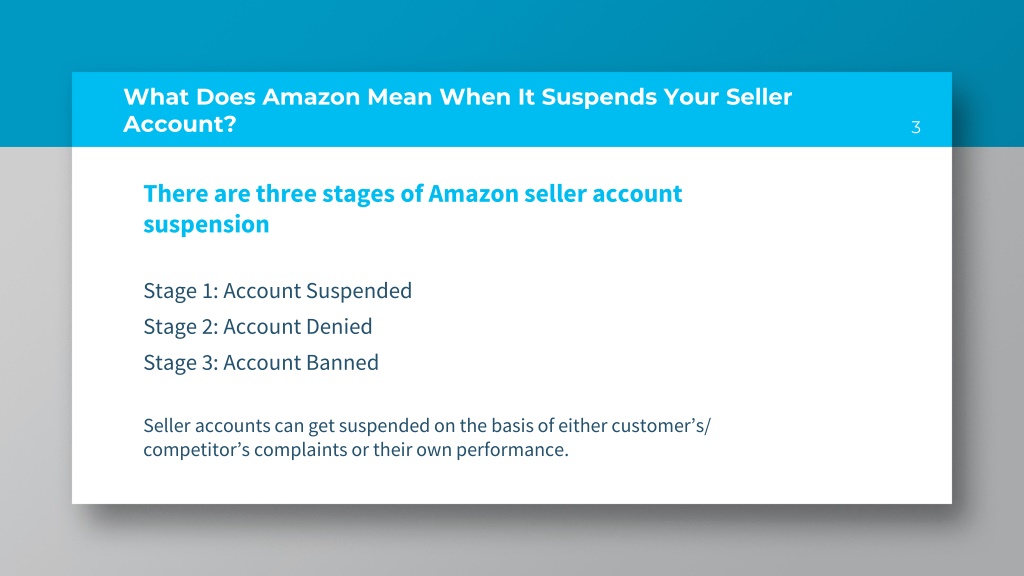Viewport: 1024px width, 576px height.
Task: Click "Amazon" in the slide title
Action: pos(311,97)
